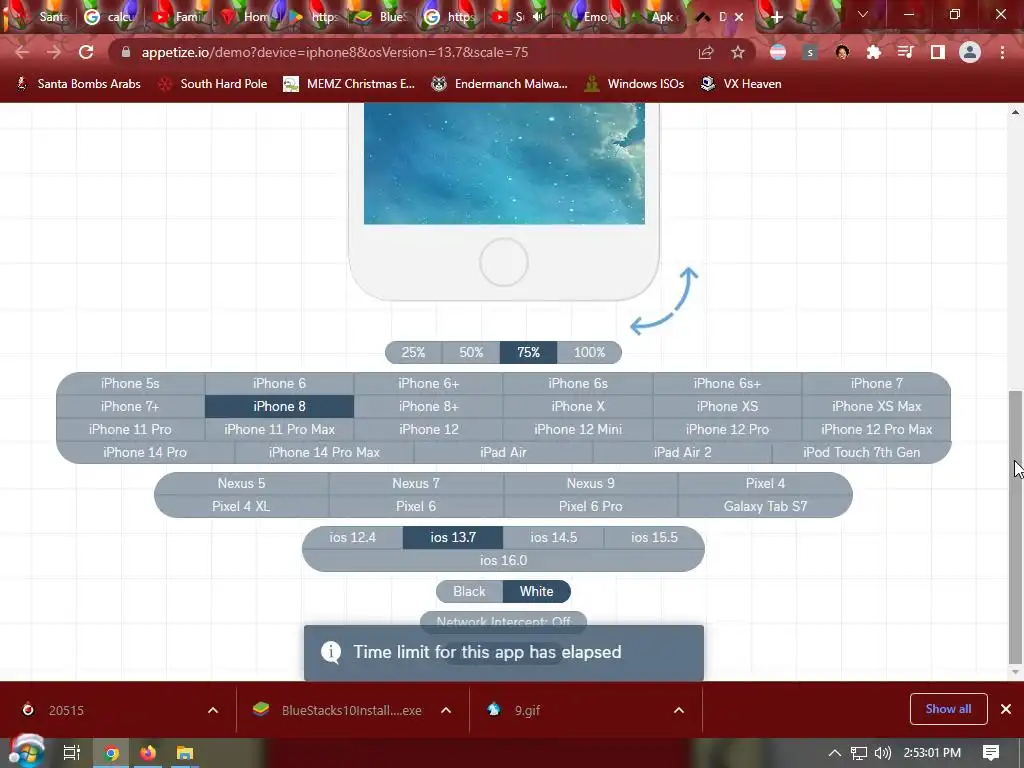Open the South Hard Pole bookmark
Image resolution: width=1024 pixels, height=768 pixels.
[x=214, y=84]
